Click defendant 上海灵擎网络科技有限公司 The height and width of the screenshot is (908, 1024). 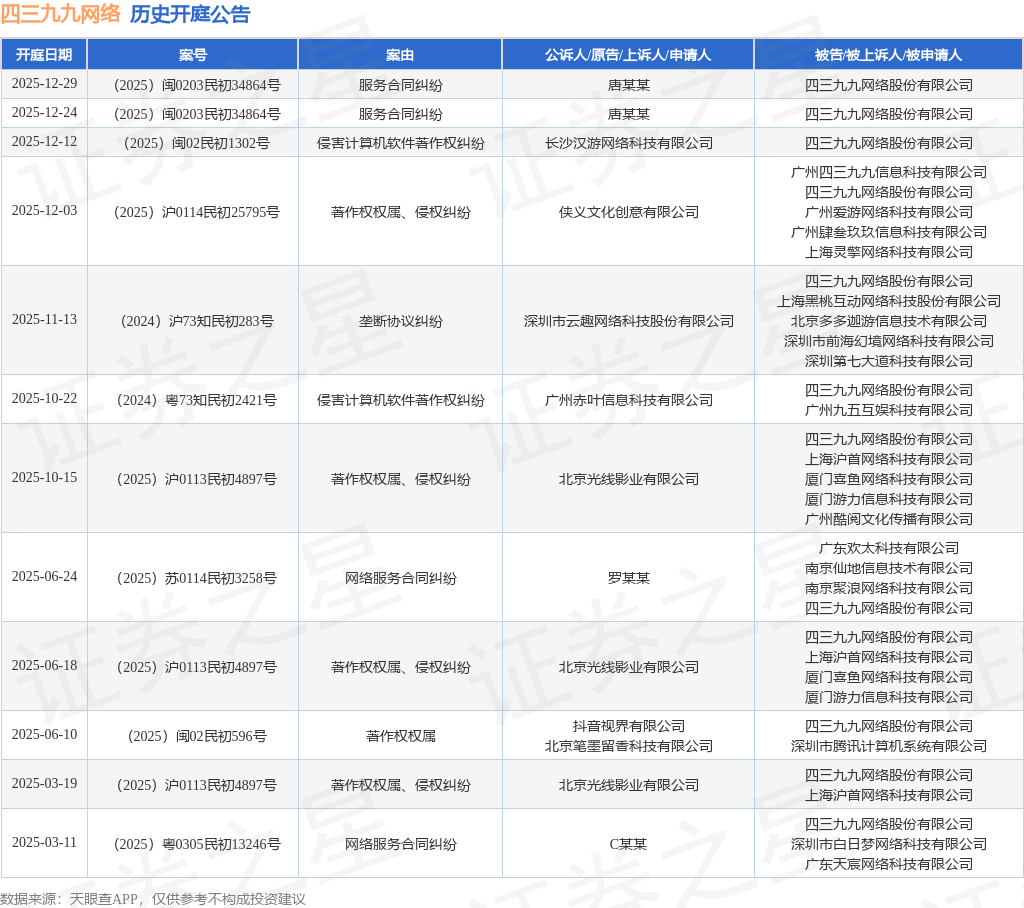(x=888, y=252)
